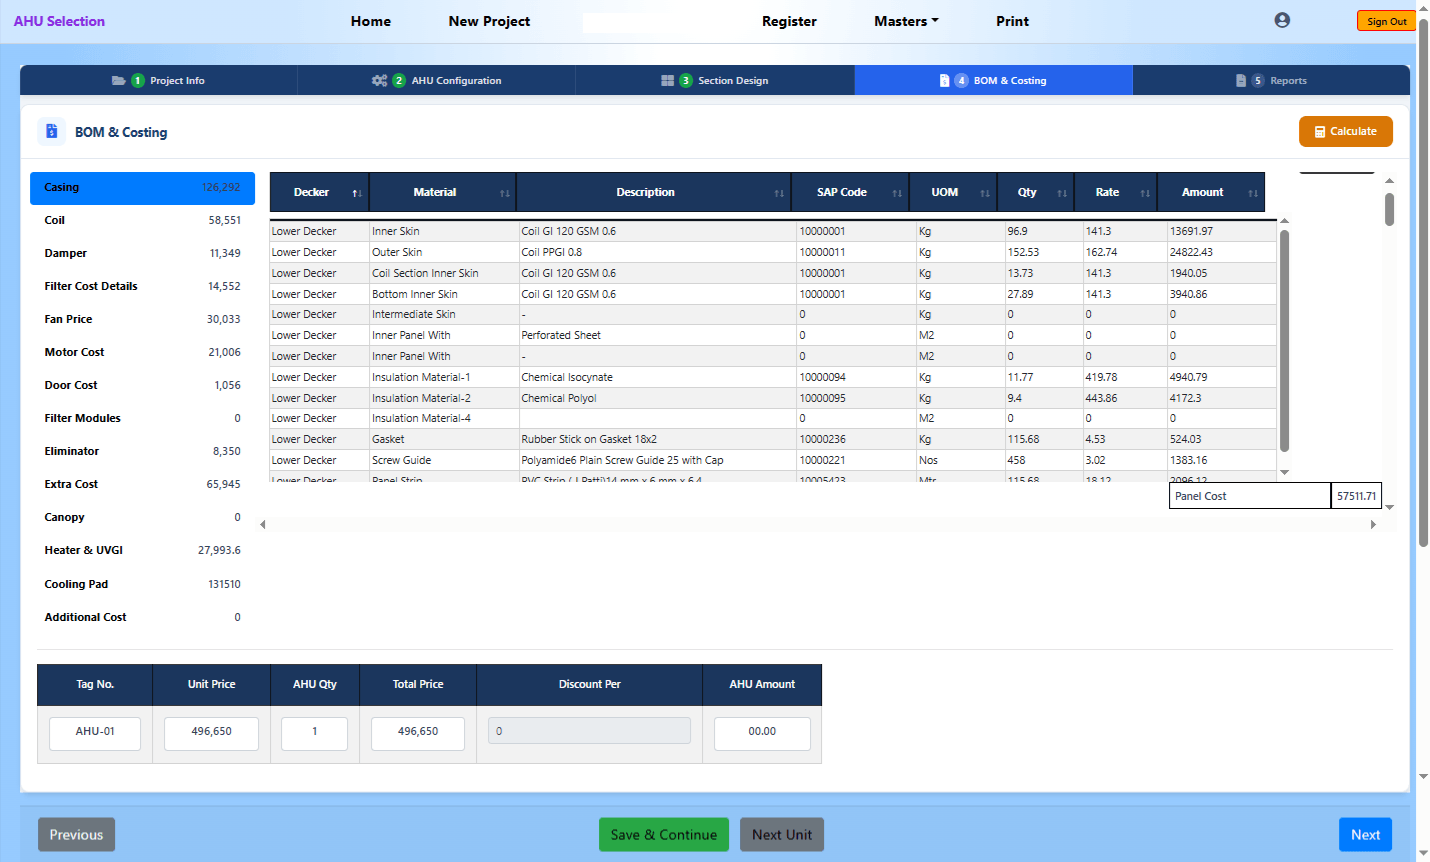The image size is (1430, 862).
Task: Select the Extra Cost category
Action: [142, 485]
